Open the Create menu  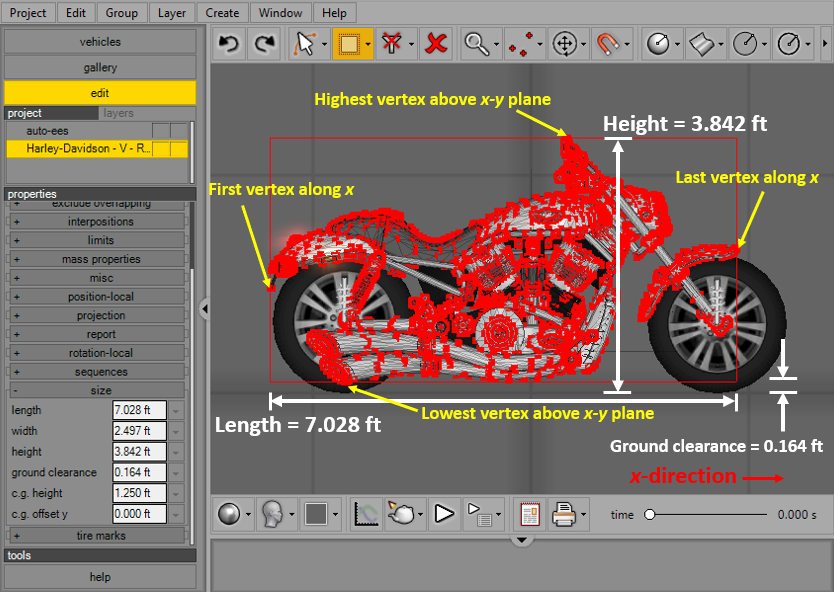(222, 13)
